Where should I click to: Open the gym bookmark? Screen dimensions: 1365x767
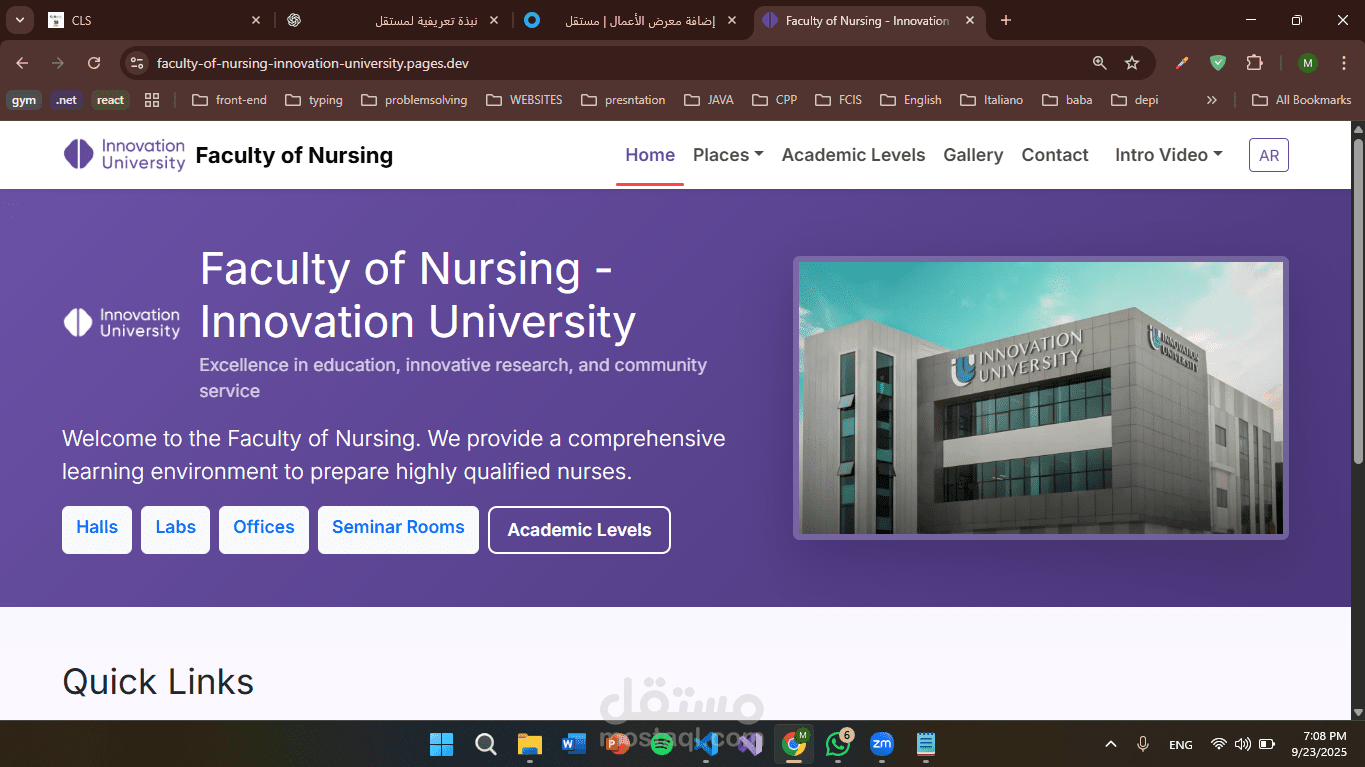[24, 100]
